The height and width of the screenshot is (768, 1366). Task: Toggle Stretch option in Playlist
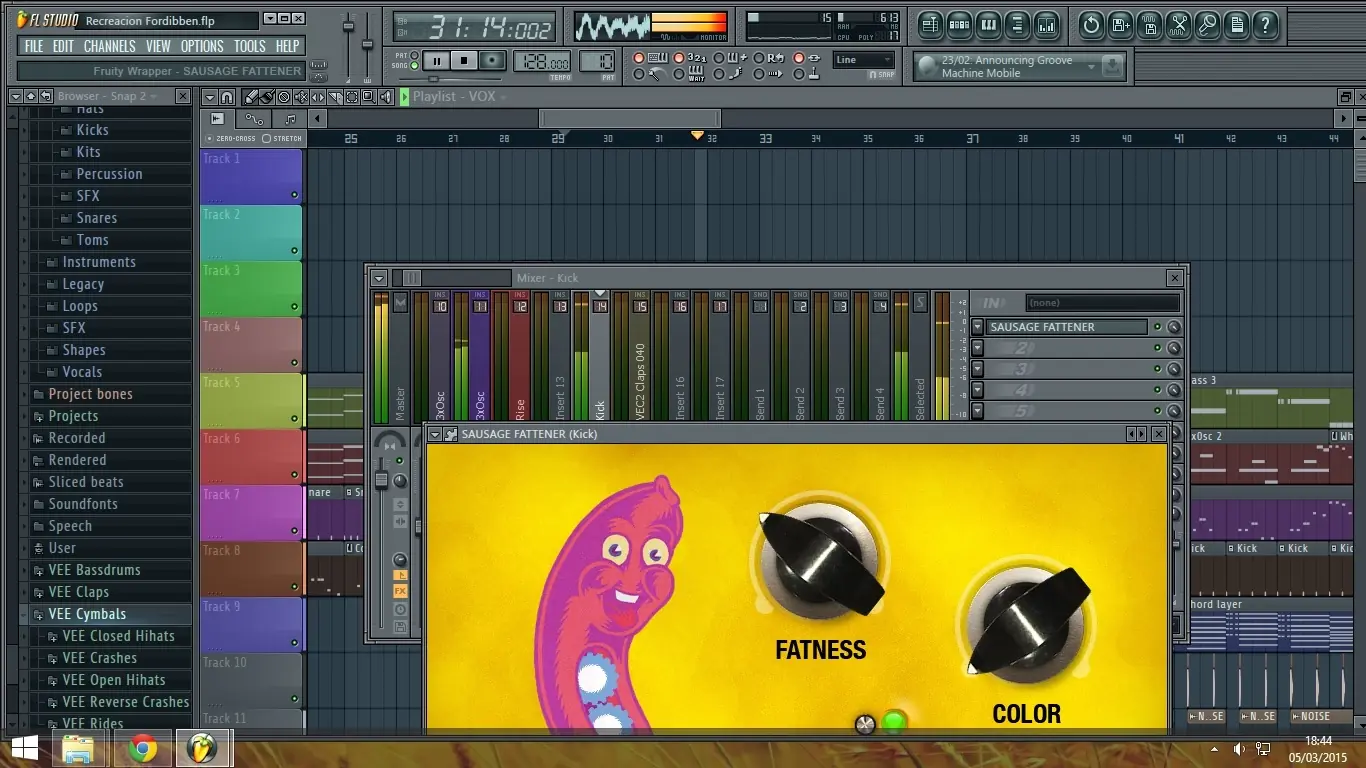click(x=266, y=138)
